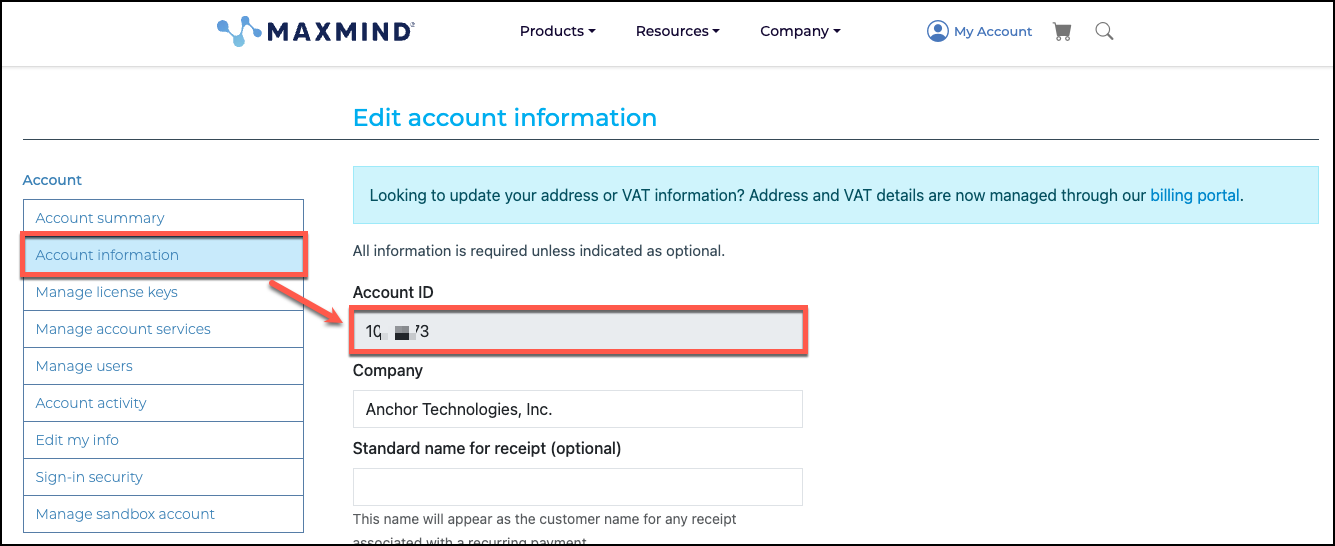The height and width of the screenshot is (546, 1335).
Task: Open Manage license keys page
Action: (x=106, y=292)
